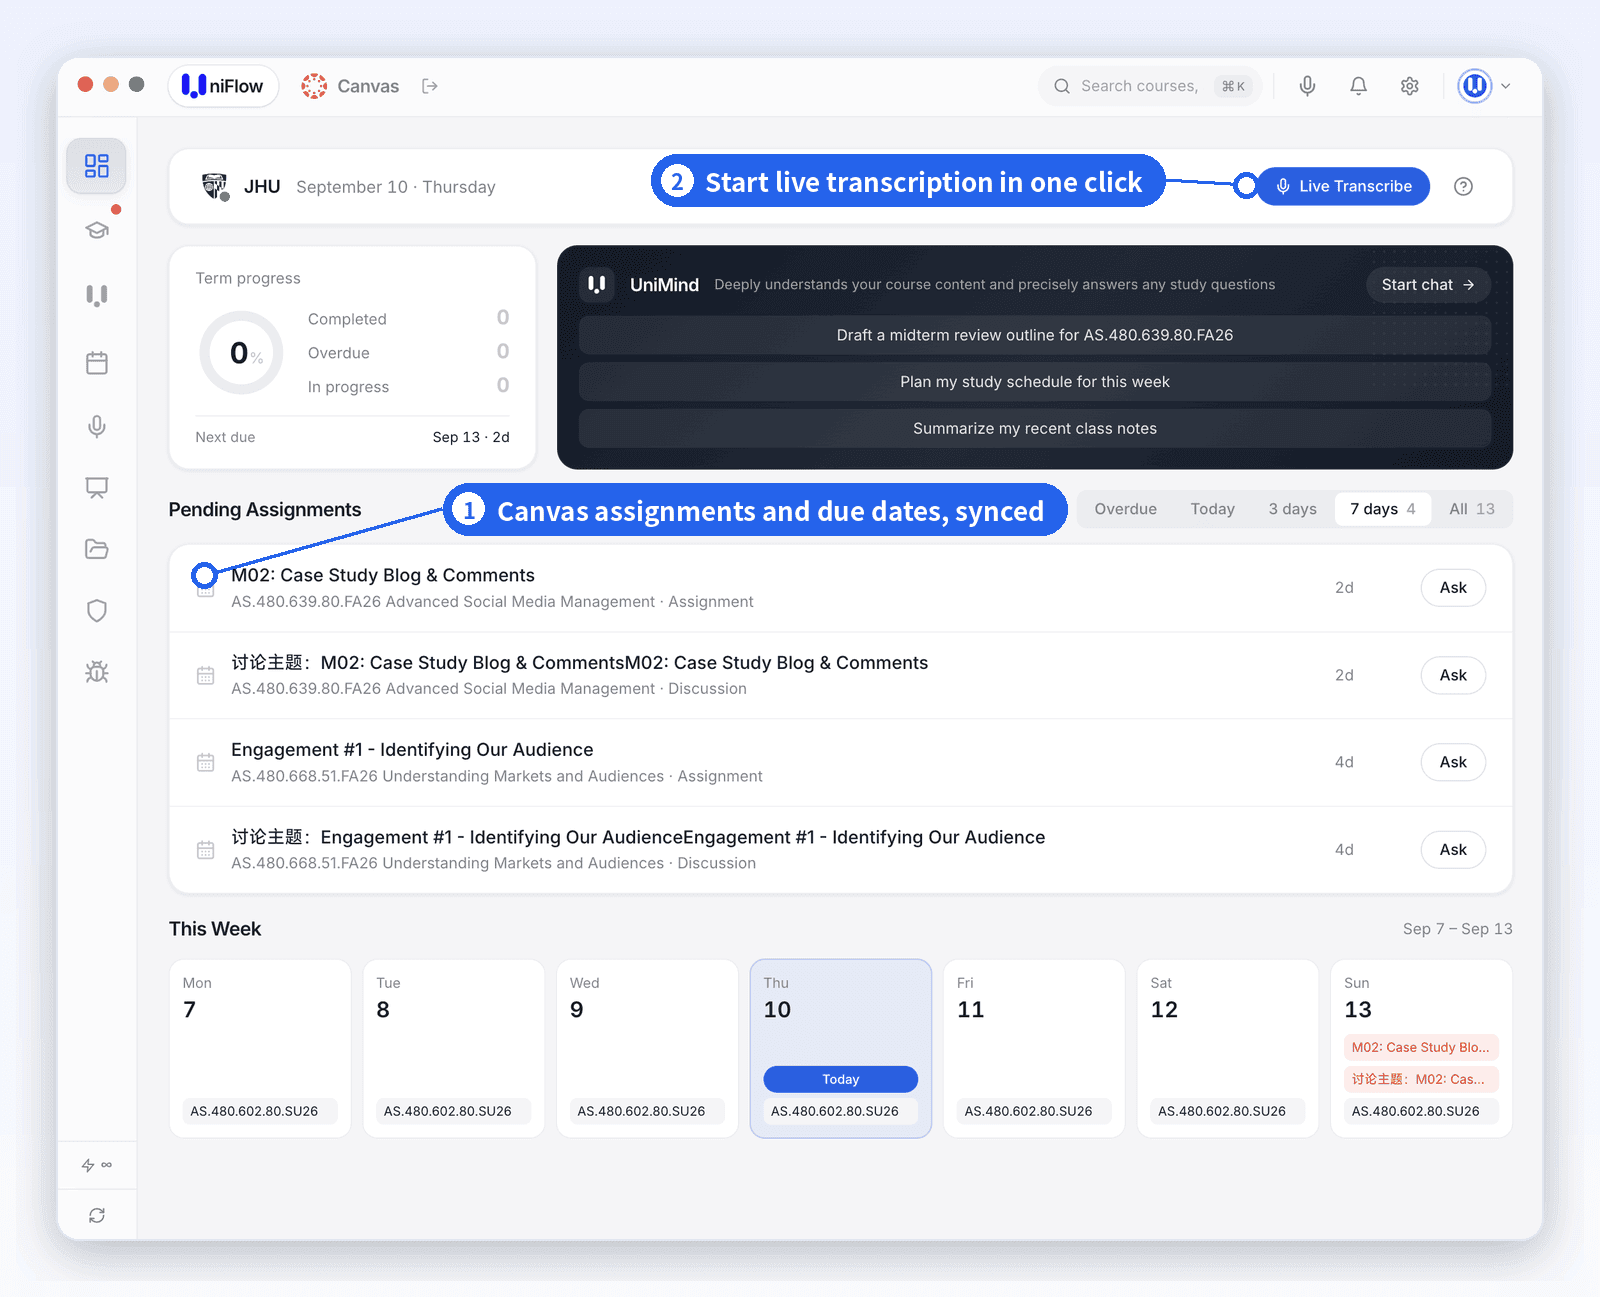Image resolution: width=1600 pixels, height=1297 pixels.
Task: Choose Summarize my recent class notes suggestion
Action: [1035, 428]
